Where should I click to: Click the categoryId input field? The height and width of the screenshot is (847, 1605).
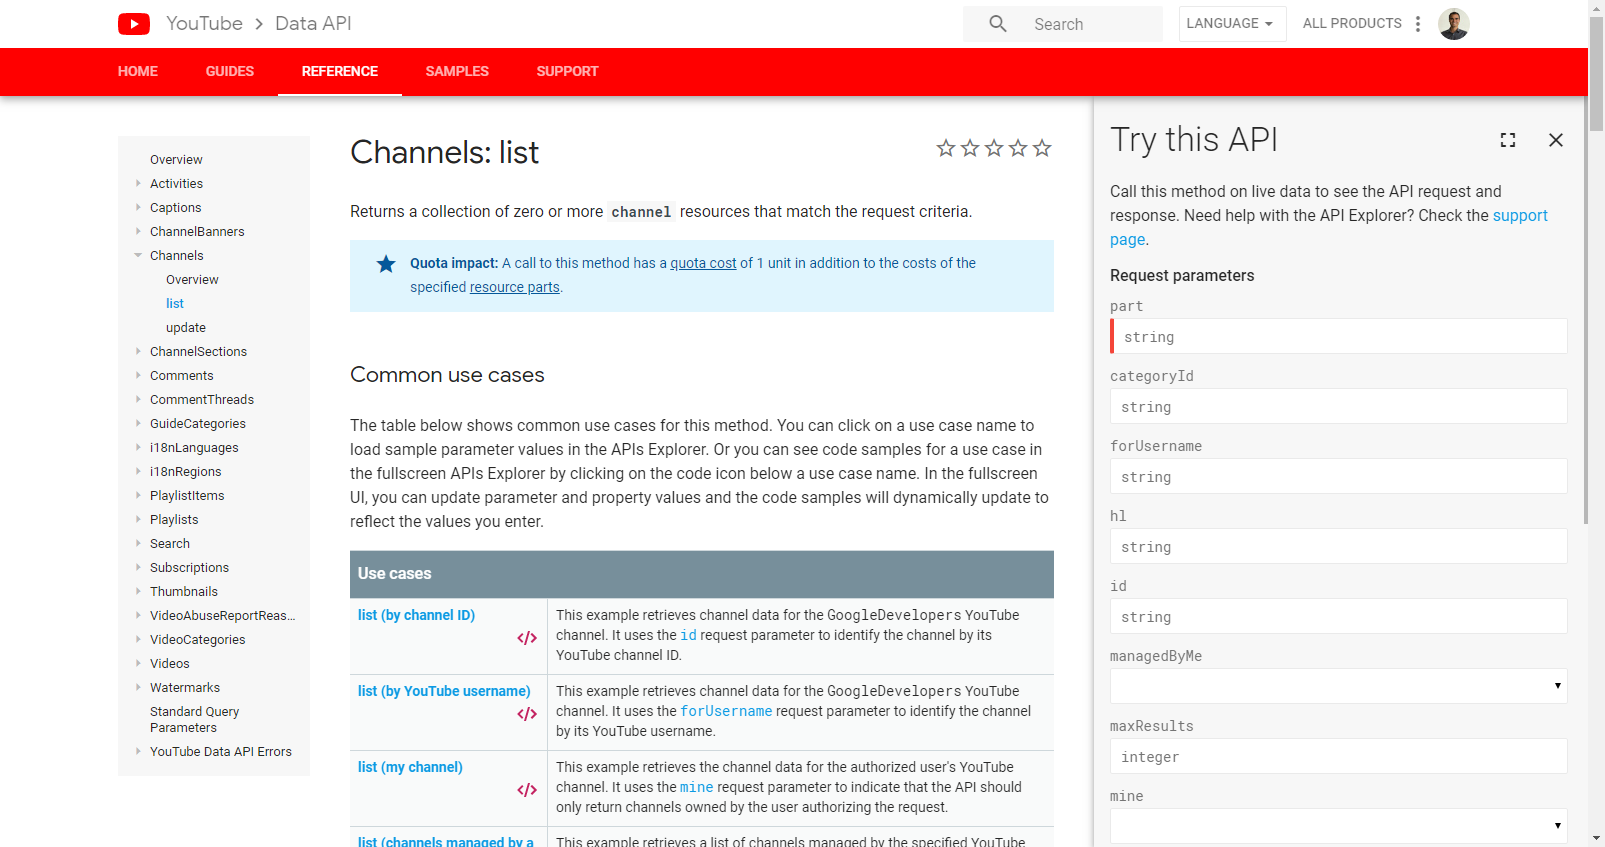[x=1338, y=406]
